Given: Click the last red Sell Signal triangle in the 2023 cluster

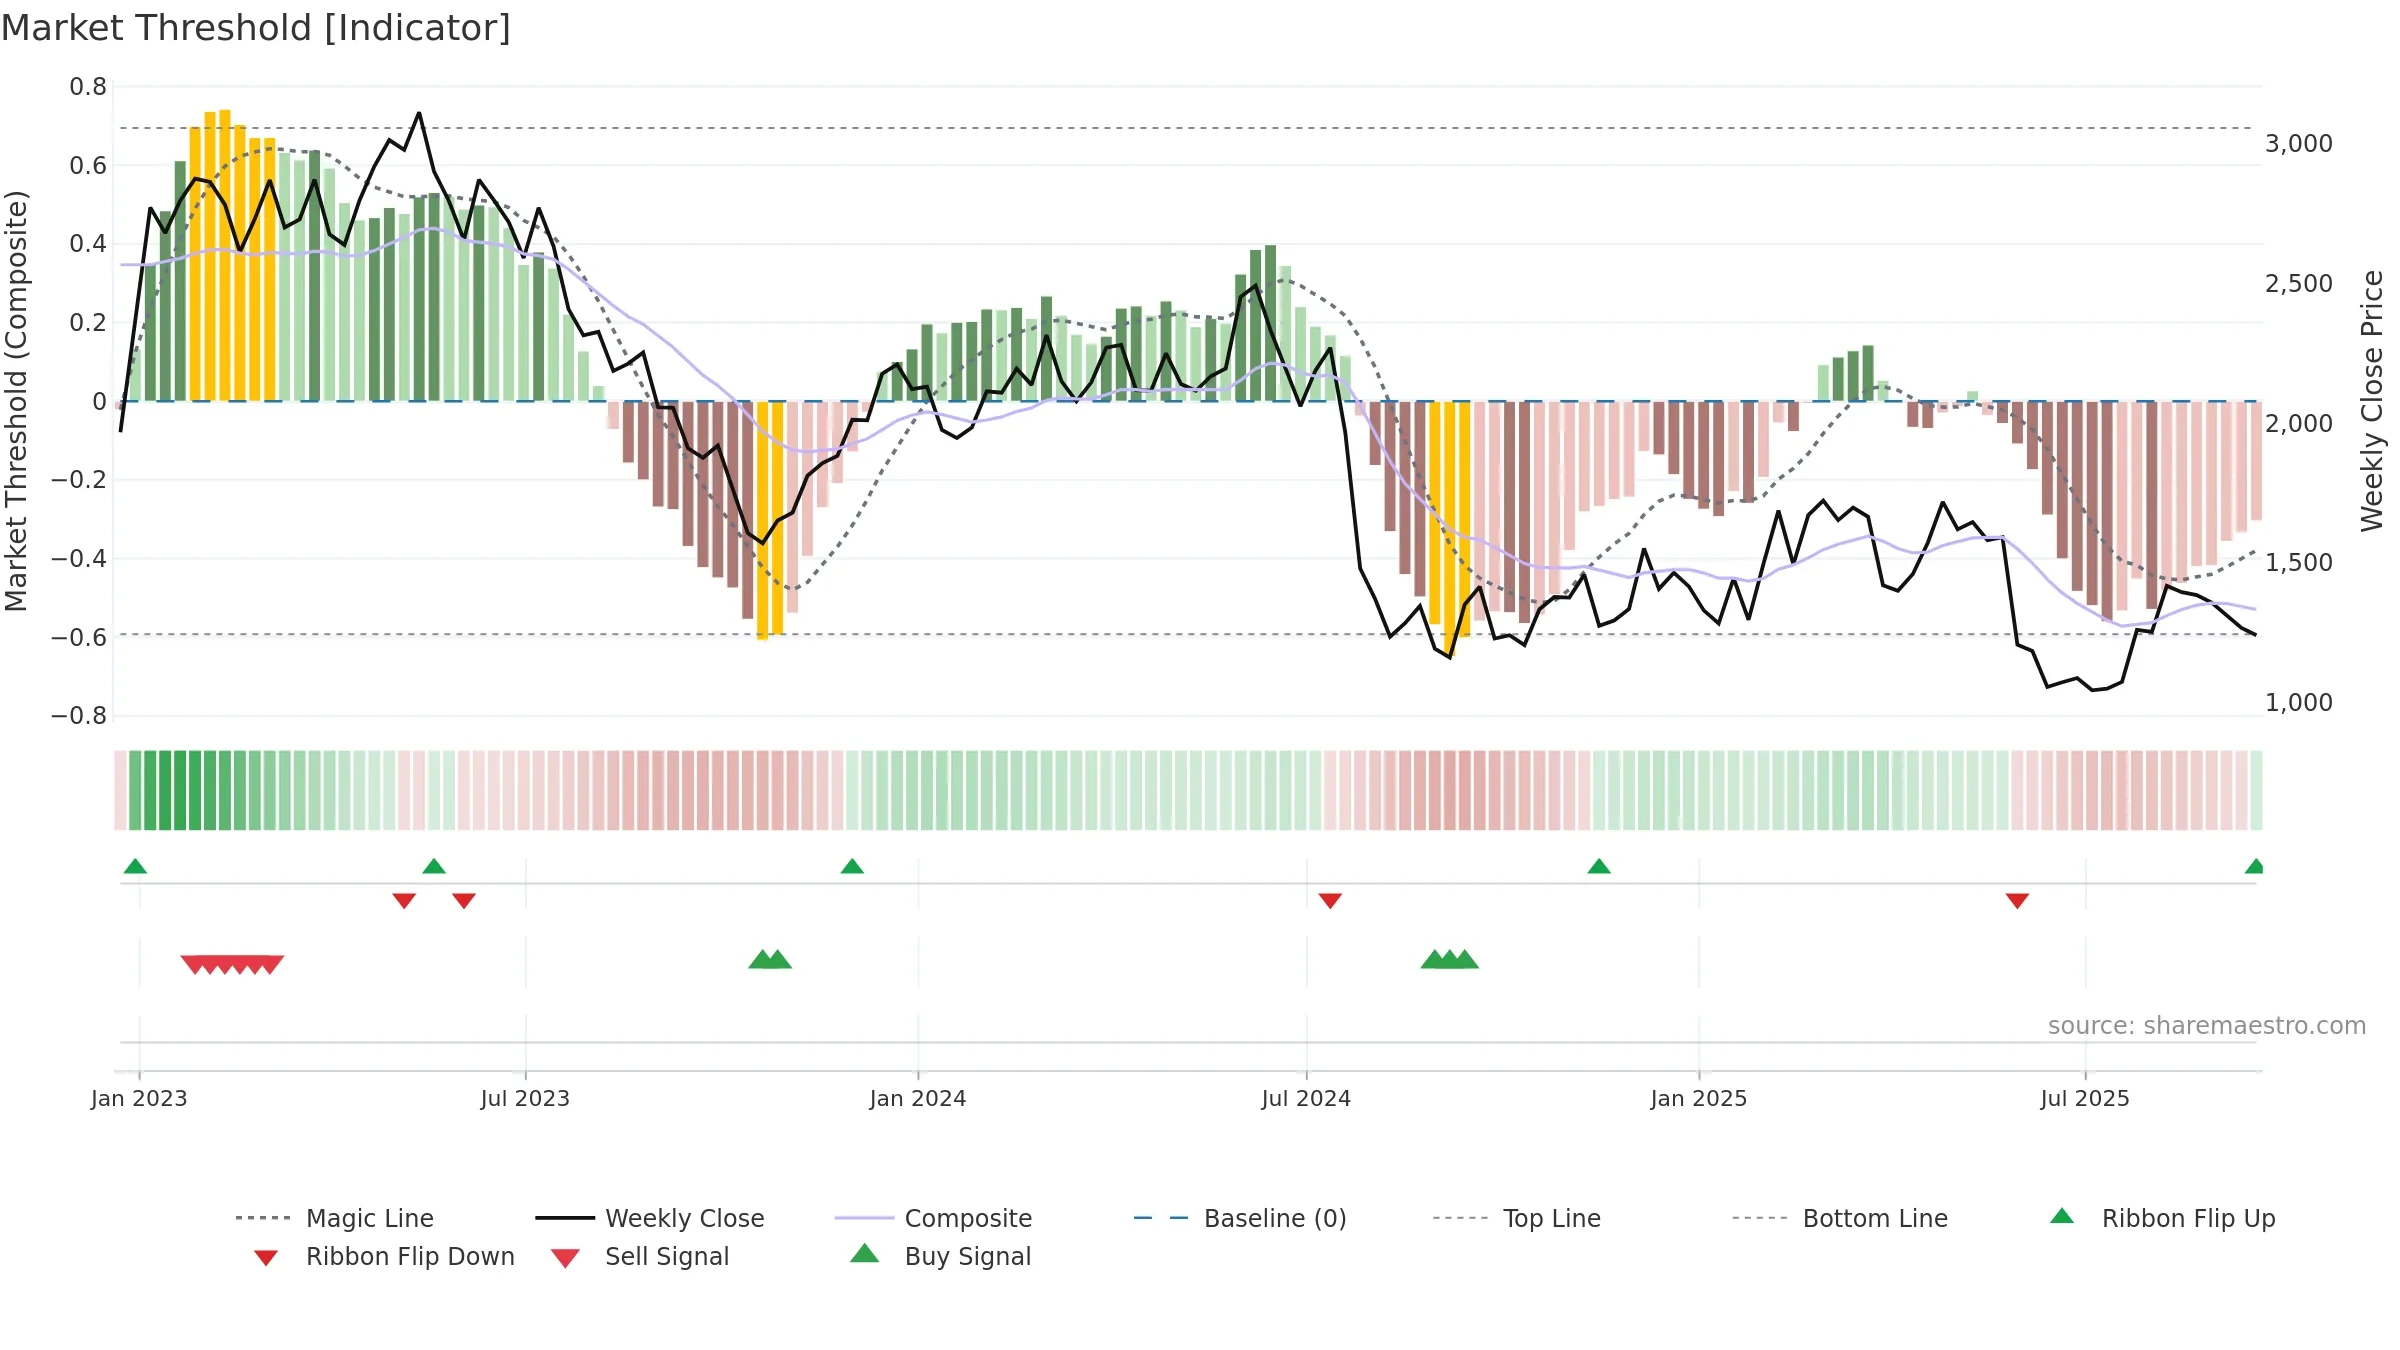Looking at the screenshot, I should (x=270, y=965).
